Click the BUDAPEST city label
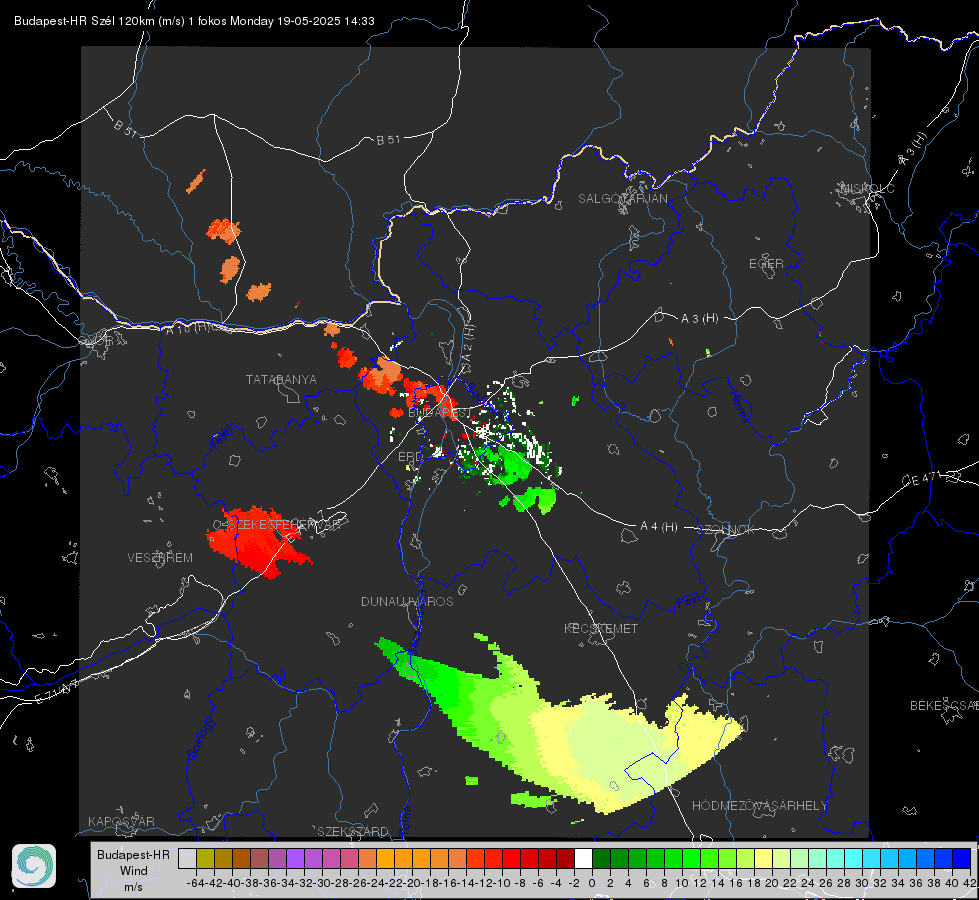 (x=440, y=413)
